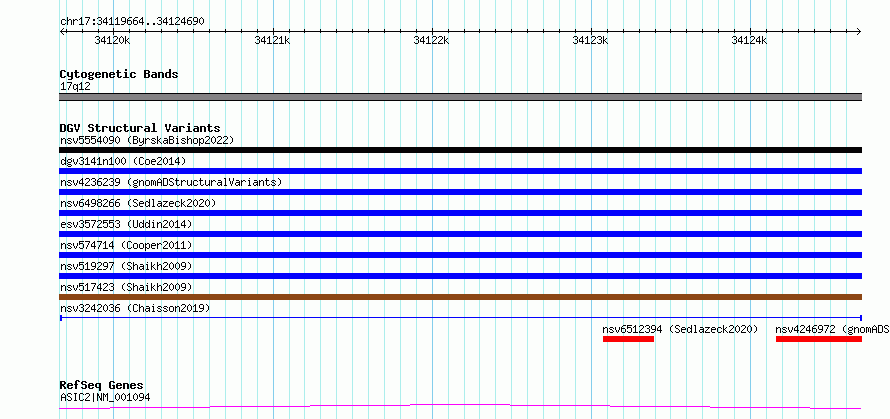Click the ruler's right arrowhead
This screenshot has width=890, height=419.
(x=859, y=31)
